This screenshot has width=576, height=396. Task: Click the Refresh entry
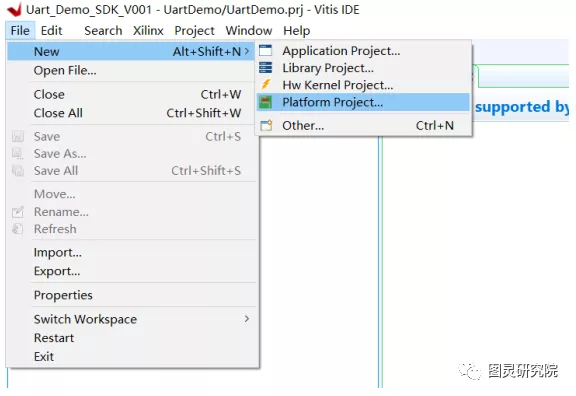pos(130,229)
